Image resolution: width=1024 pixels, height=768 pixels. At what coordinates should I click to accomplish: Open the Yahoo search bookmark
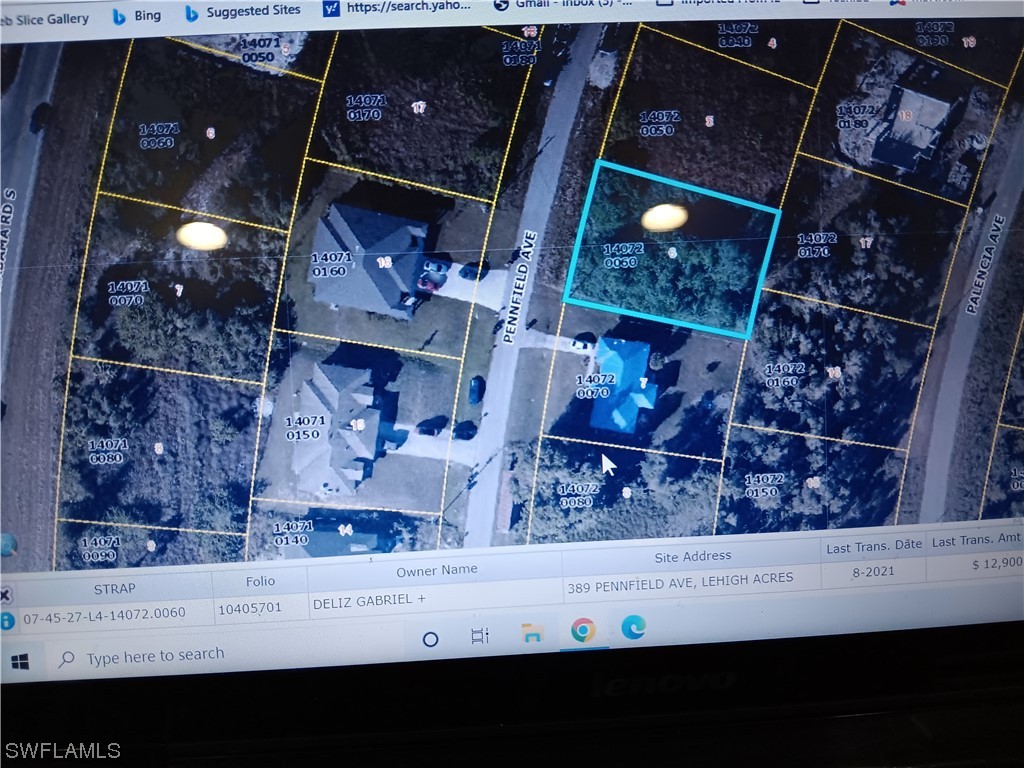(x=395, y=9)
